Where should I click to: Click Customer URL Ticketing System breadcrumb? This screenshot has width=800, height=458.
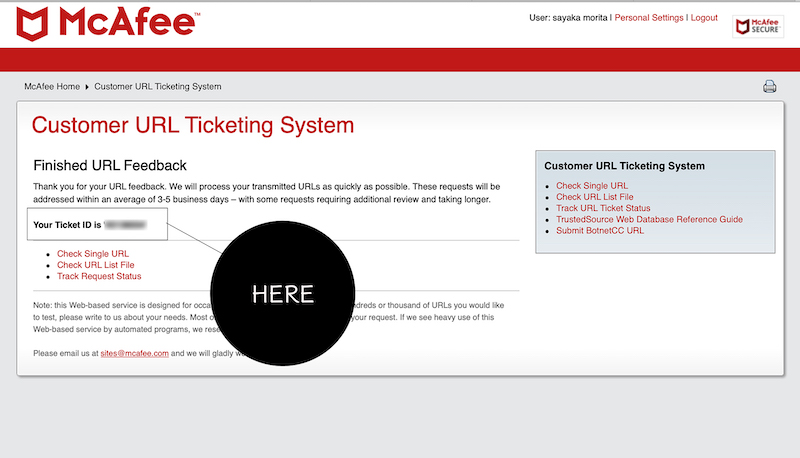pyautogui.click(x=158, y=87)
